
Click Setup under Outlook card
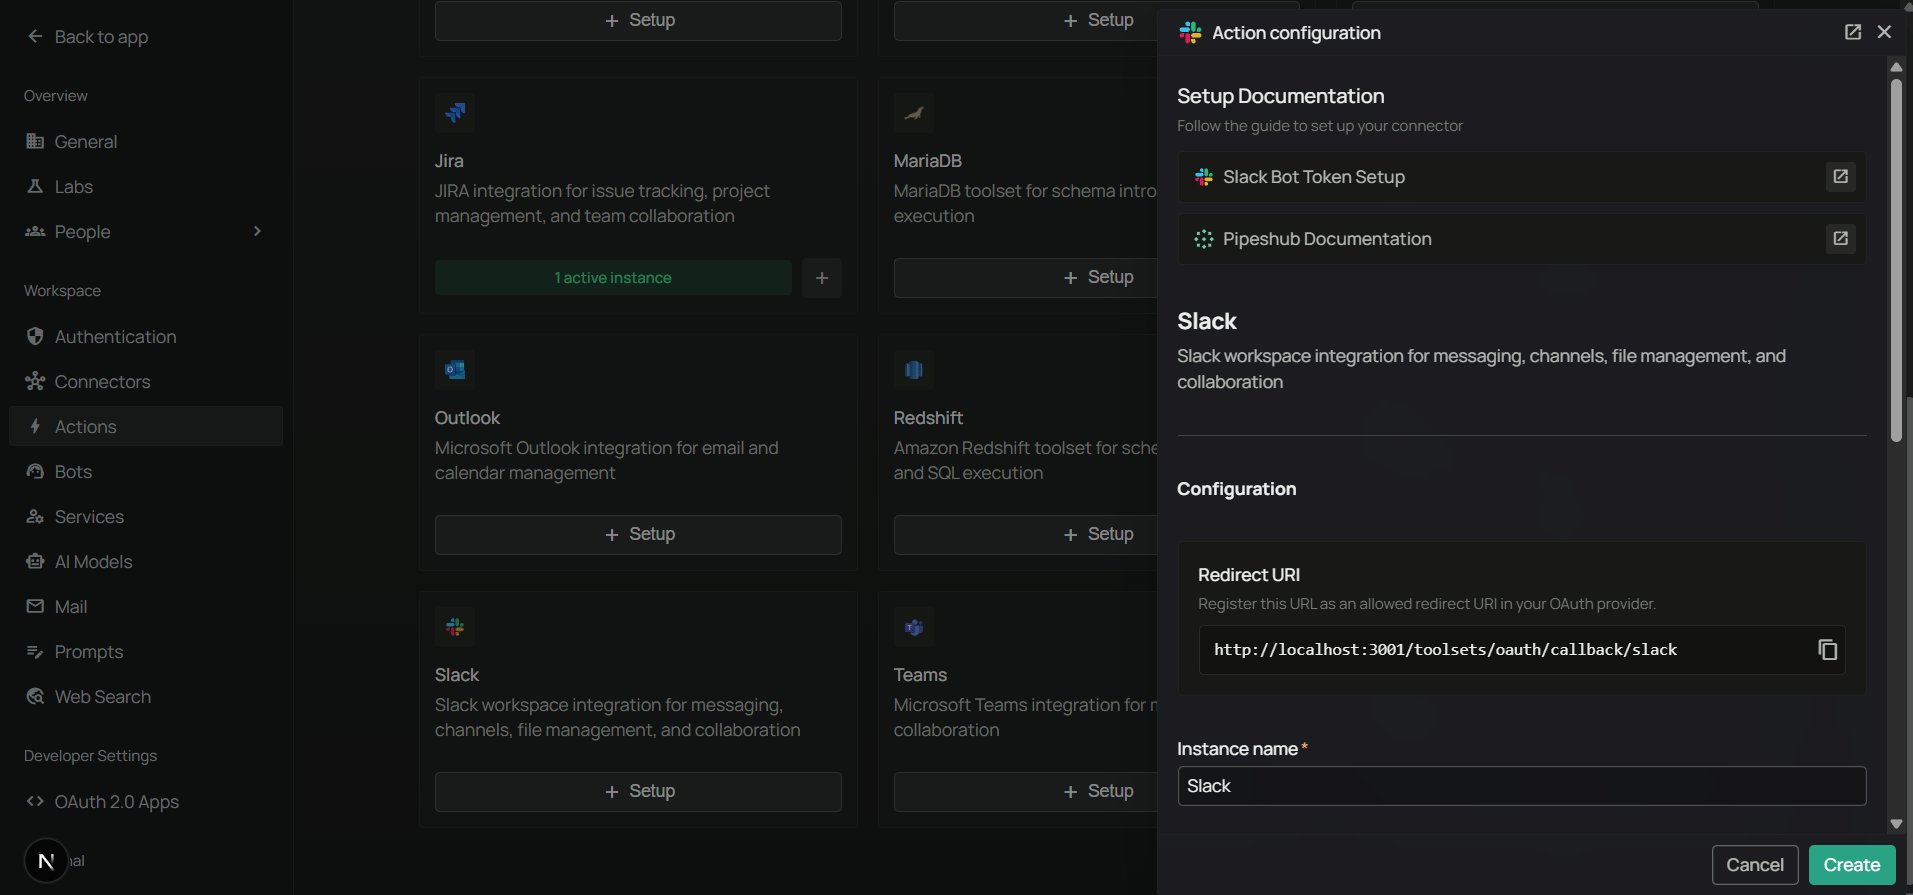638,535
